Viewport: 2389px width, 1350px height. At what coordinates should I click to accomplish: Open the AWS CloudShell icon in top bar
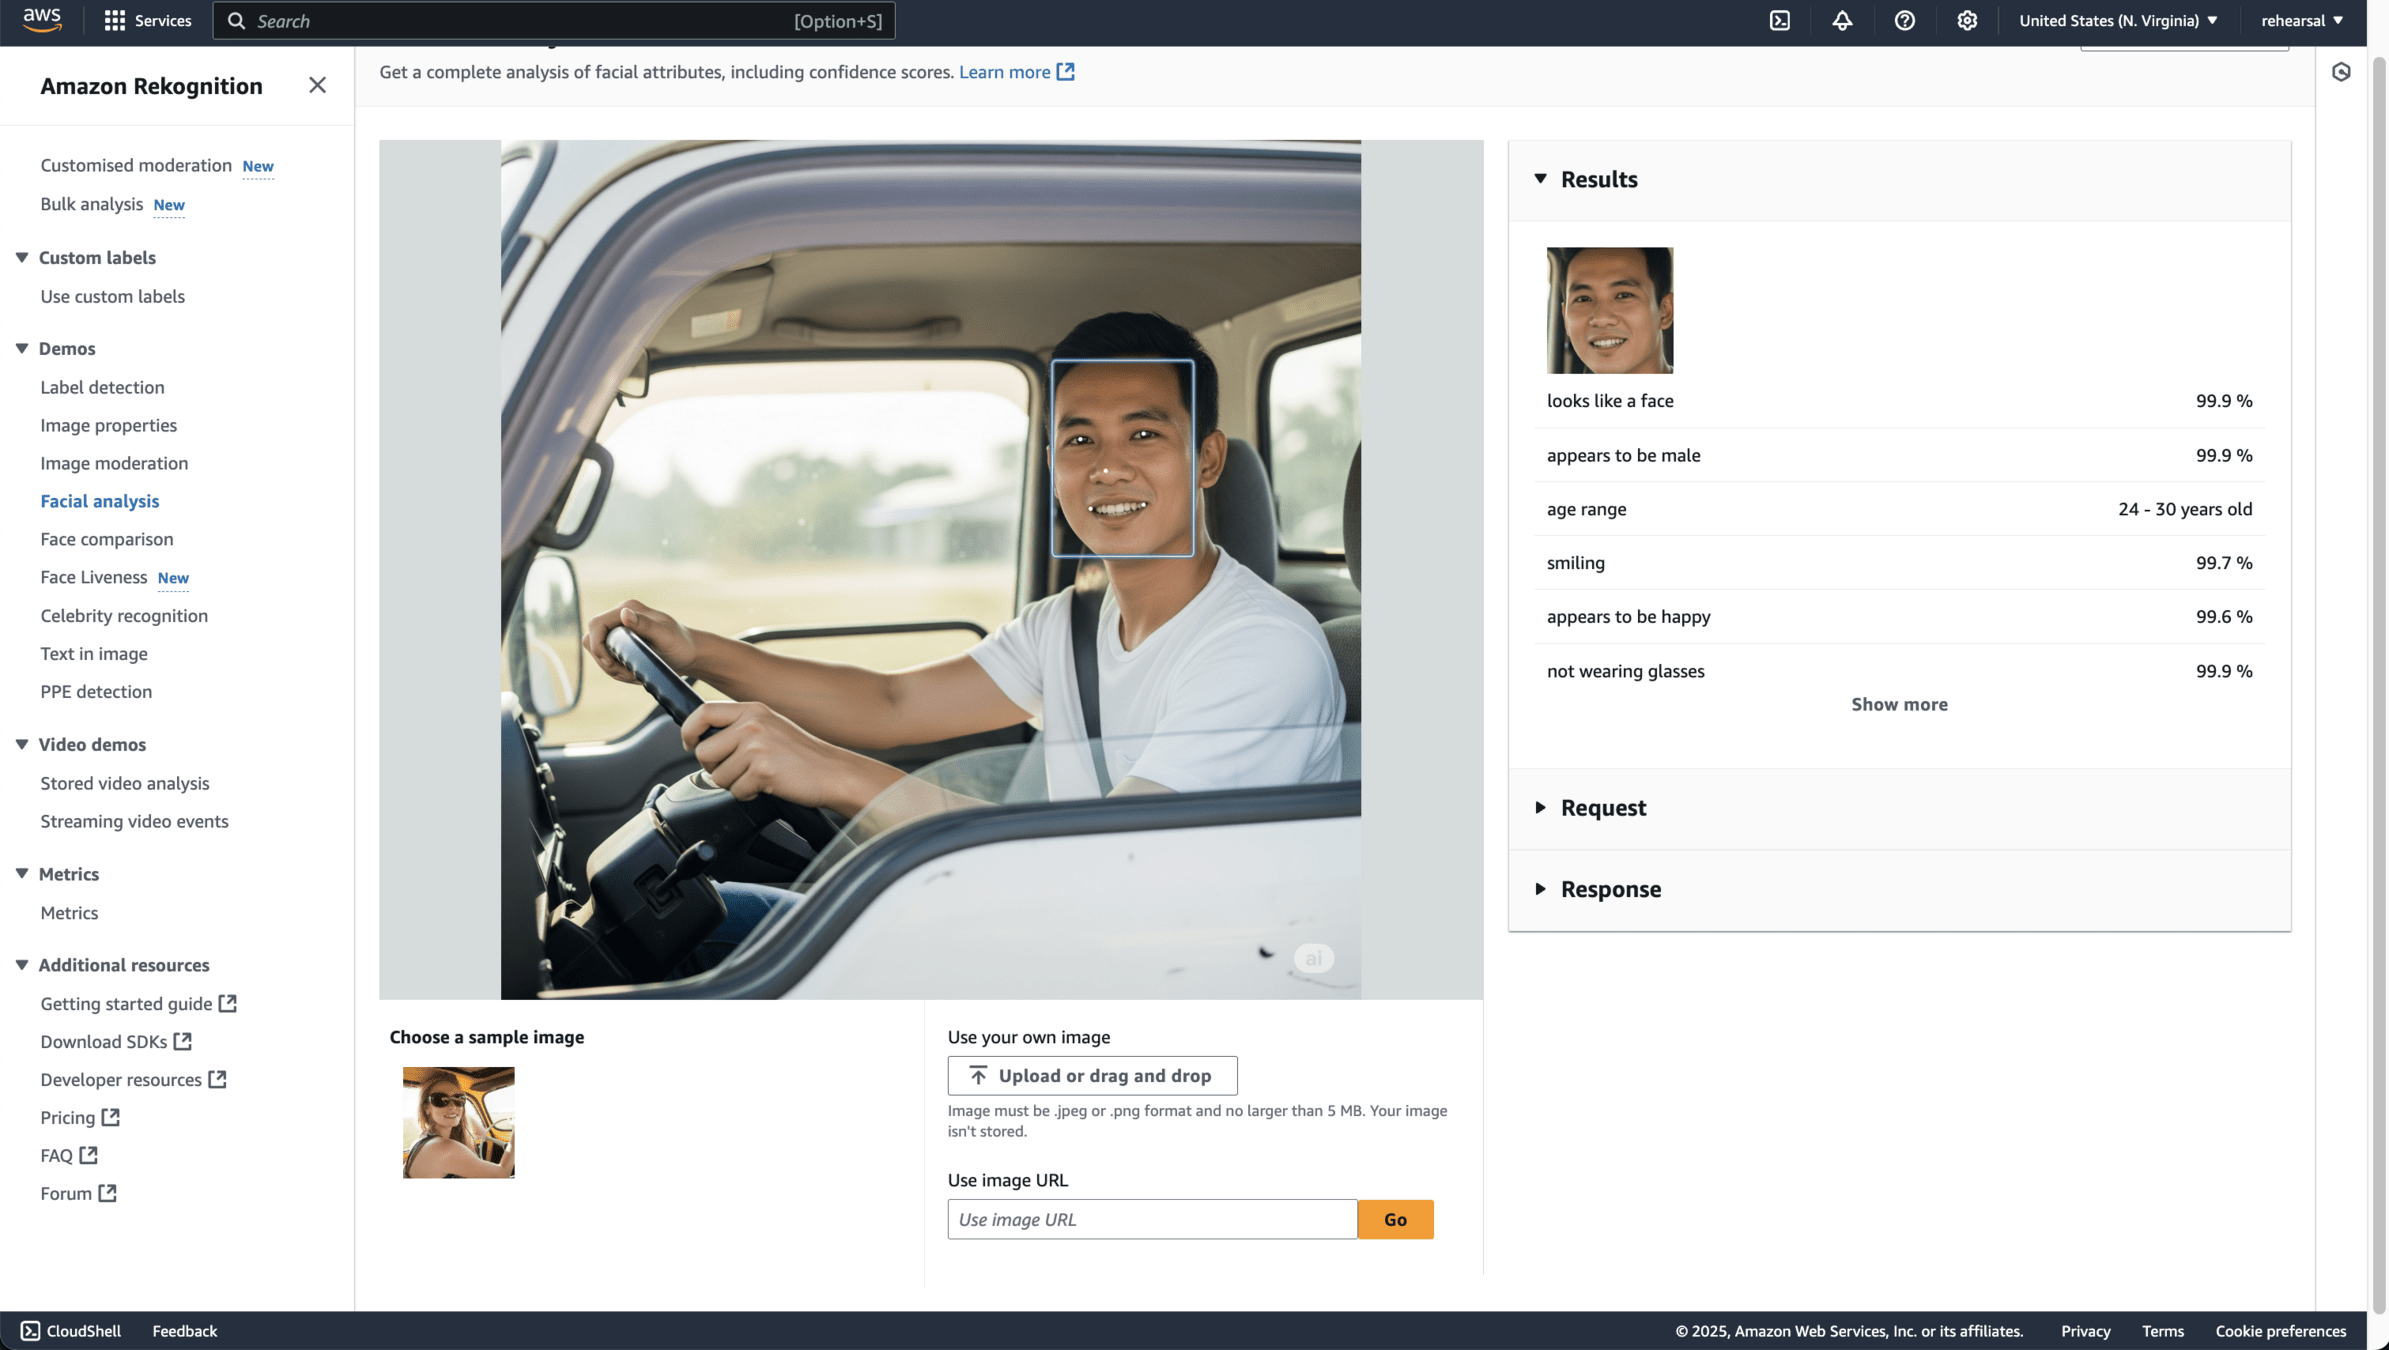(1780, 21)
